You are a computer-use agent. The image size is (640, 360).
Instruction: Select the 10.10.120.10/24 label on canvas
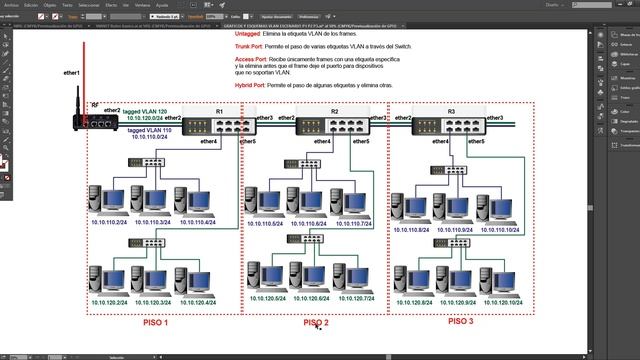tap(503, 302)
